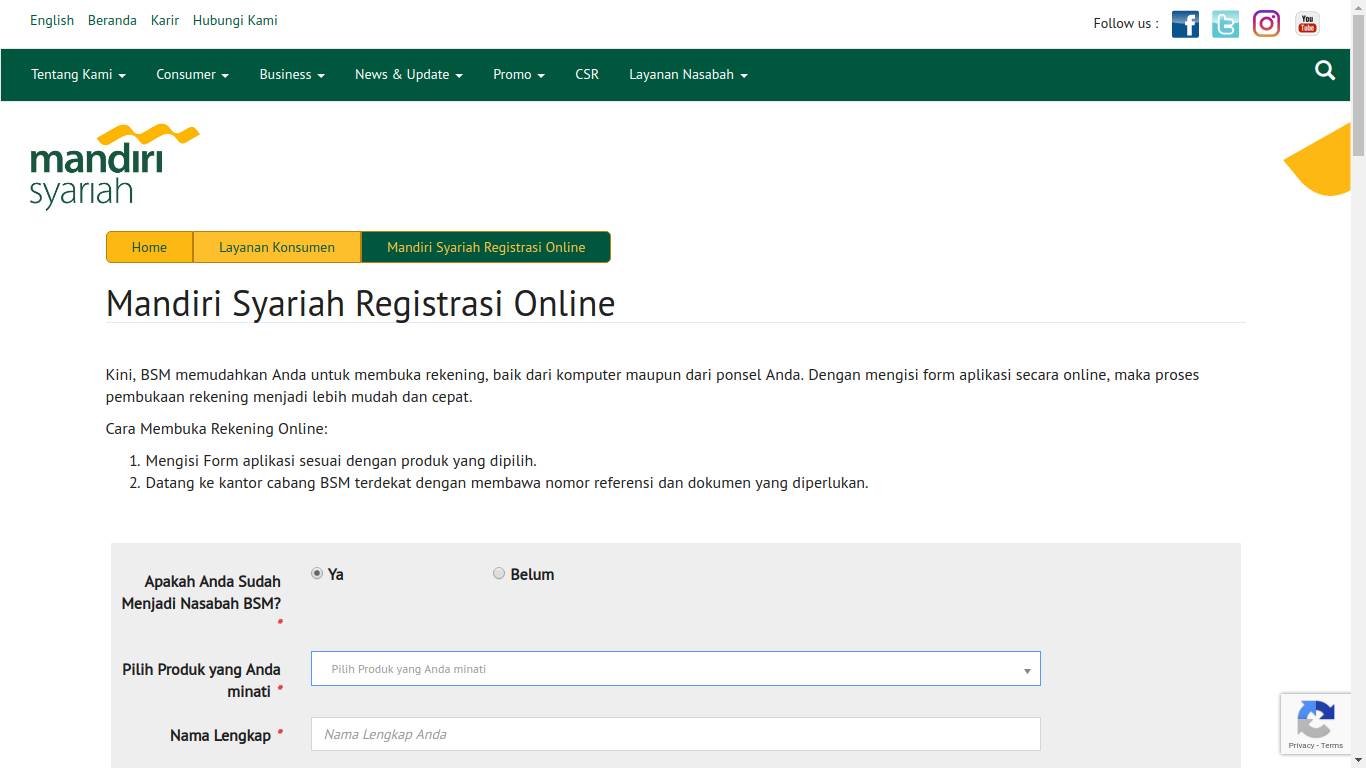The image size is (1366, 768).
Task: Go to the Beranda link
Action: tap(112, 20)
